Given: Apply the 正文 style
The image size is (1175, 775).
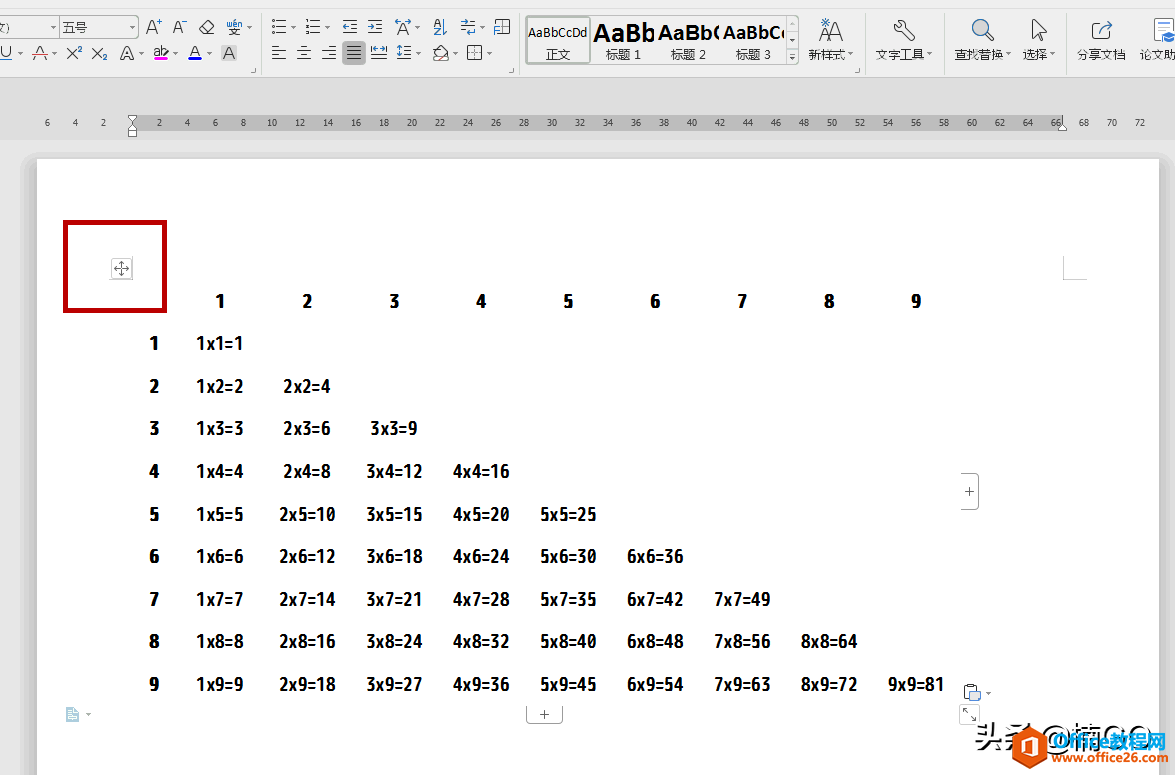Looking at the screenshot, I should click(x=558, y=40).
